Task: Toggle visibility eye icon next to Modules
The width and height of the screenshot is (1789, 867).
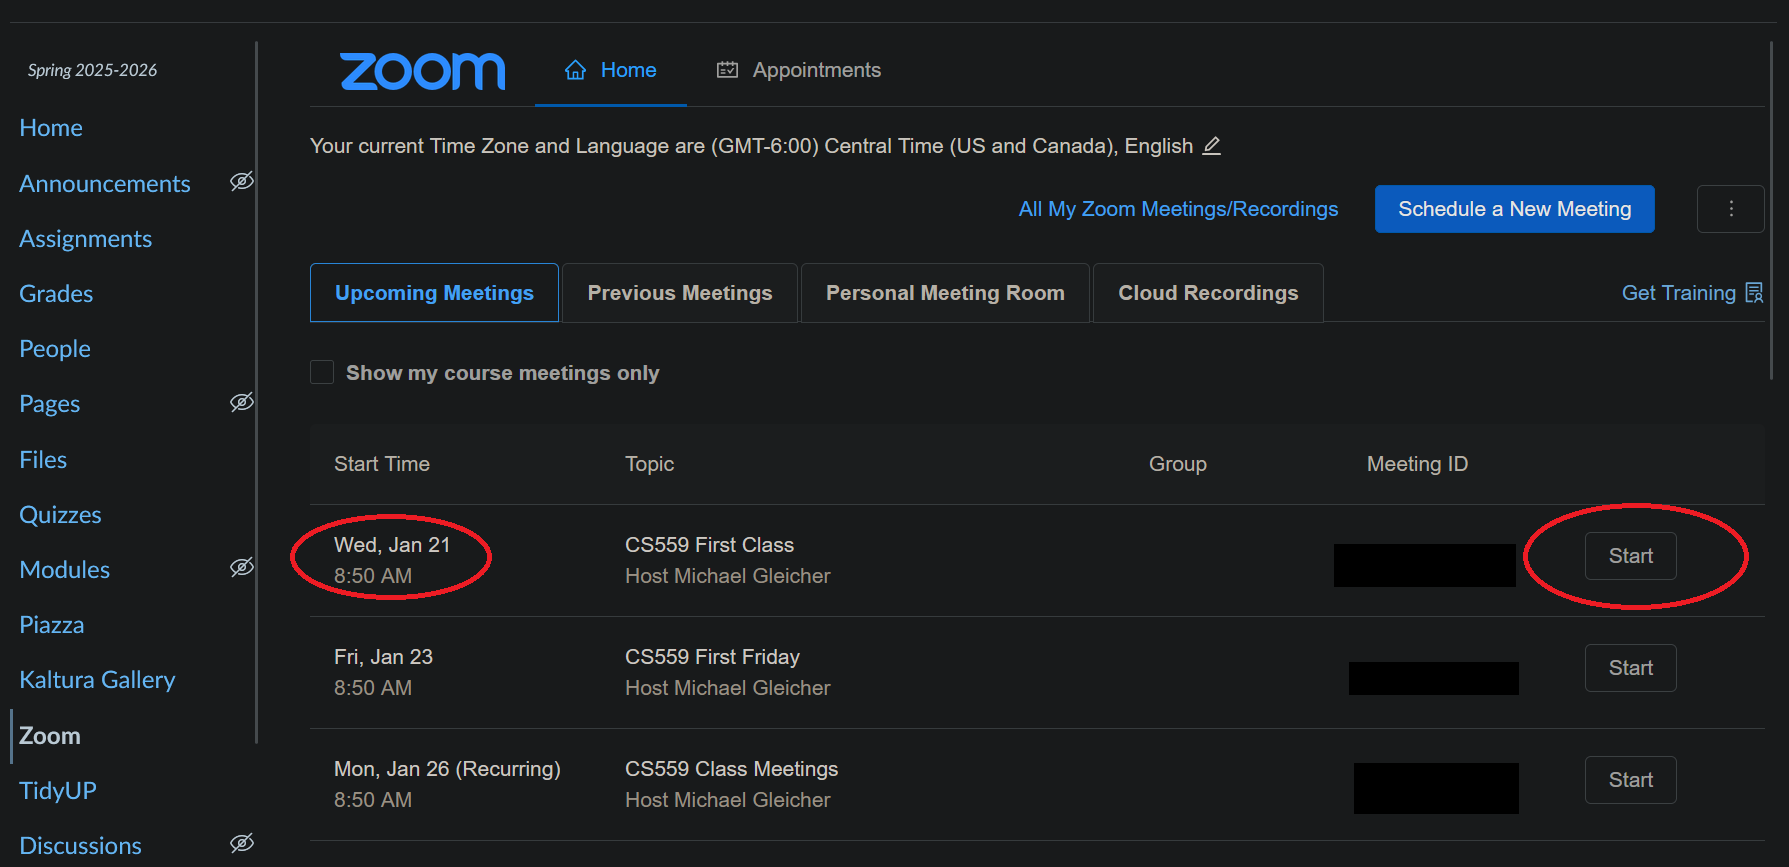Action: coord(242,567)
